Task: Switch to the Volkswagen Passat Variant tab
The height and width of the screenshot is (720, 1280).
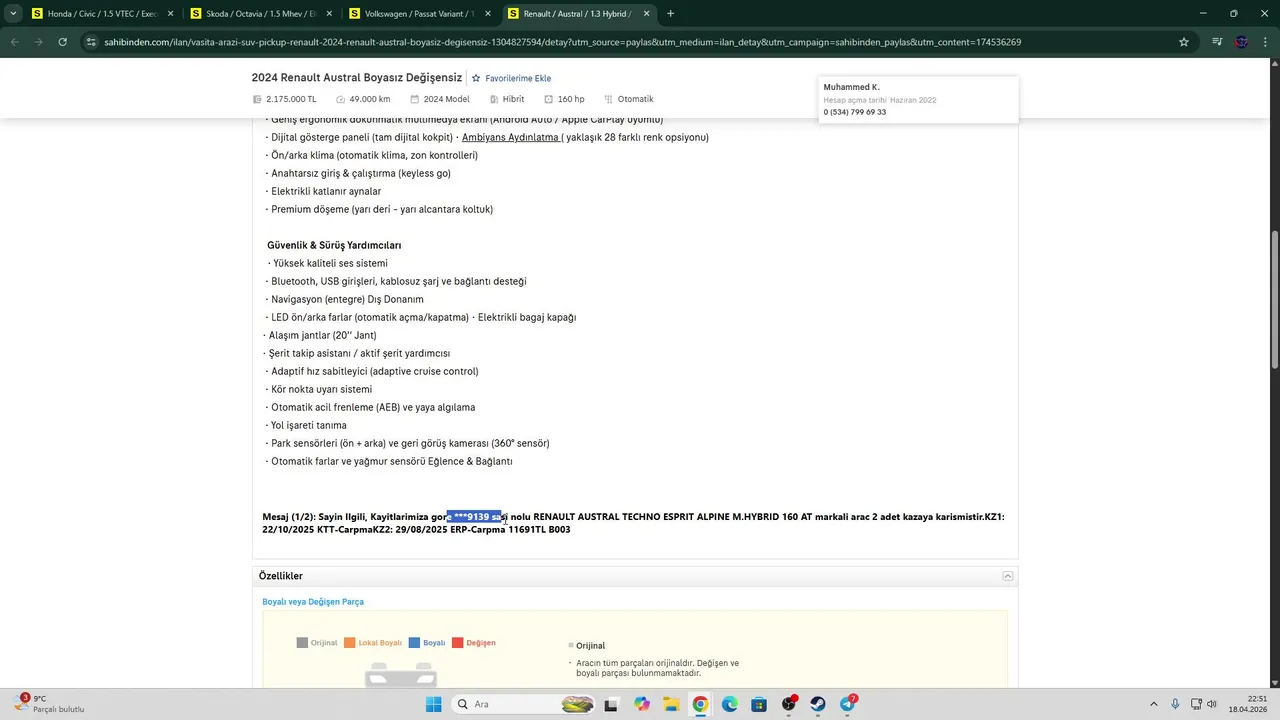Action: (x=419, y=14)
